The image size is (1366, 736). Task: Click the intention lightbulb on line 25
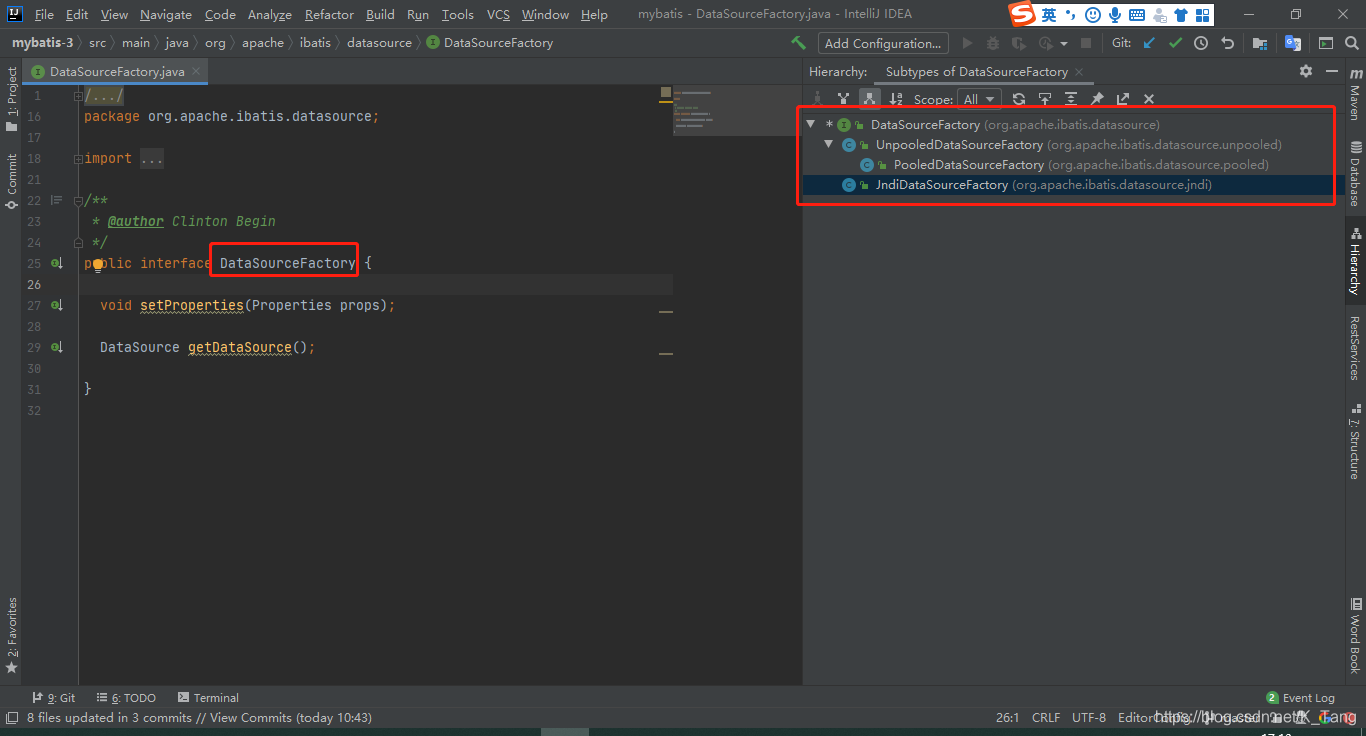[98, 265]
